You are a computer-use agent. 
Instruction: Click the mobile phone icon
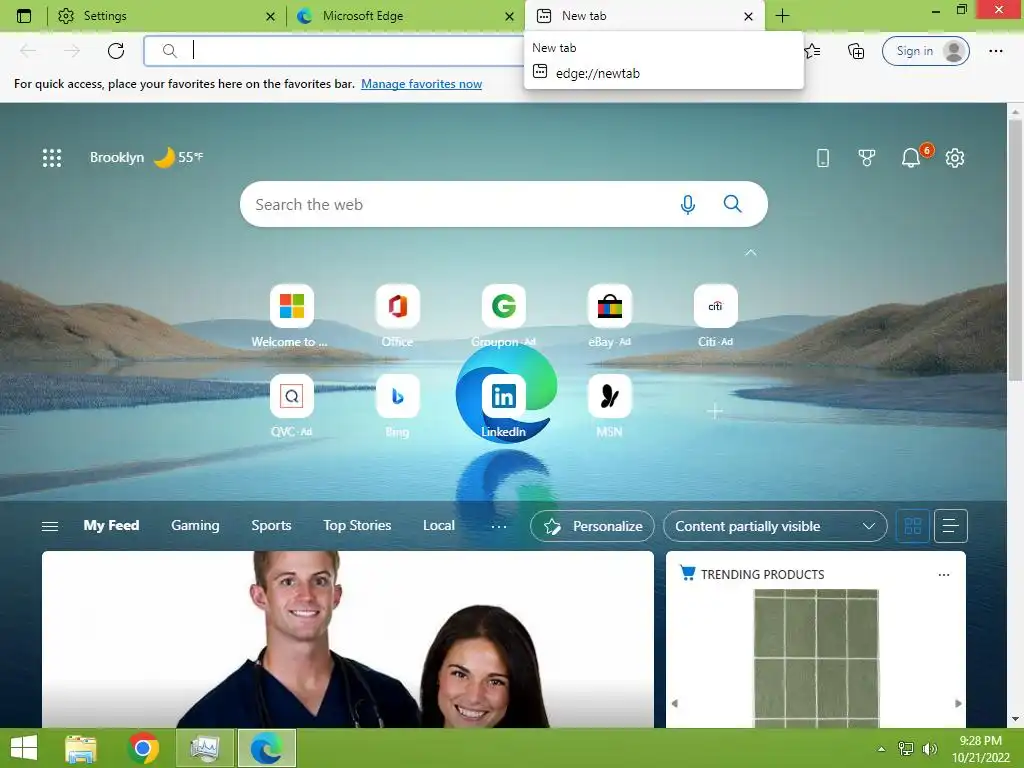(823, 157)
